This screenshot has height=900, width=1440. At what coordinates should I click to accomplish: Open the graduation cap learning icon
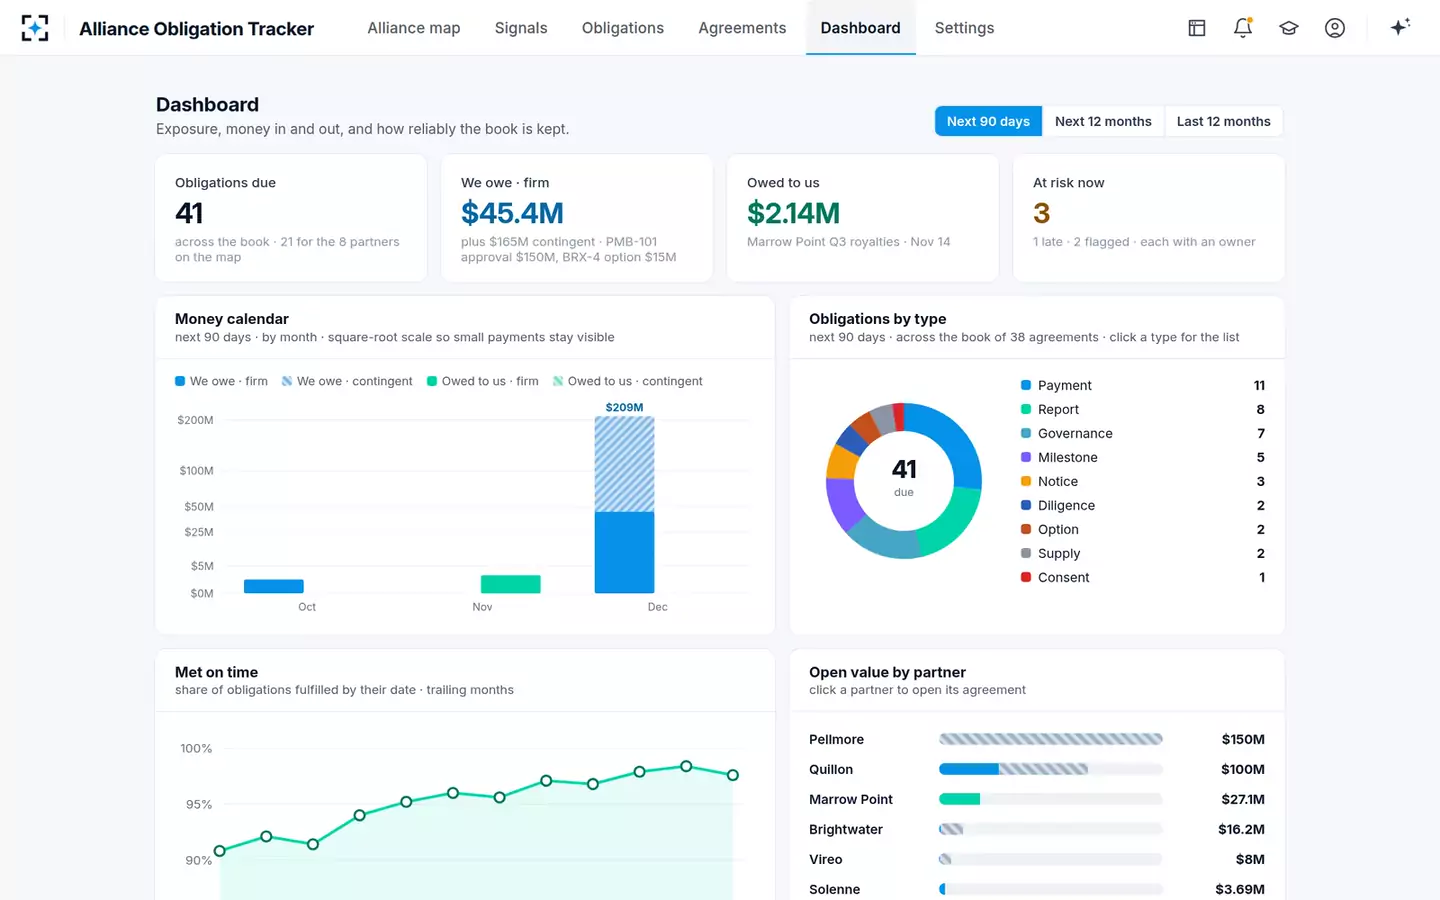[1289, 28]
